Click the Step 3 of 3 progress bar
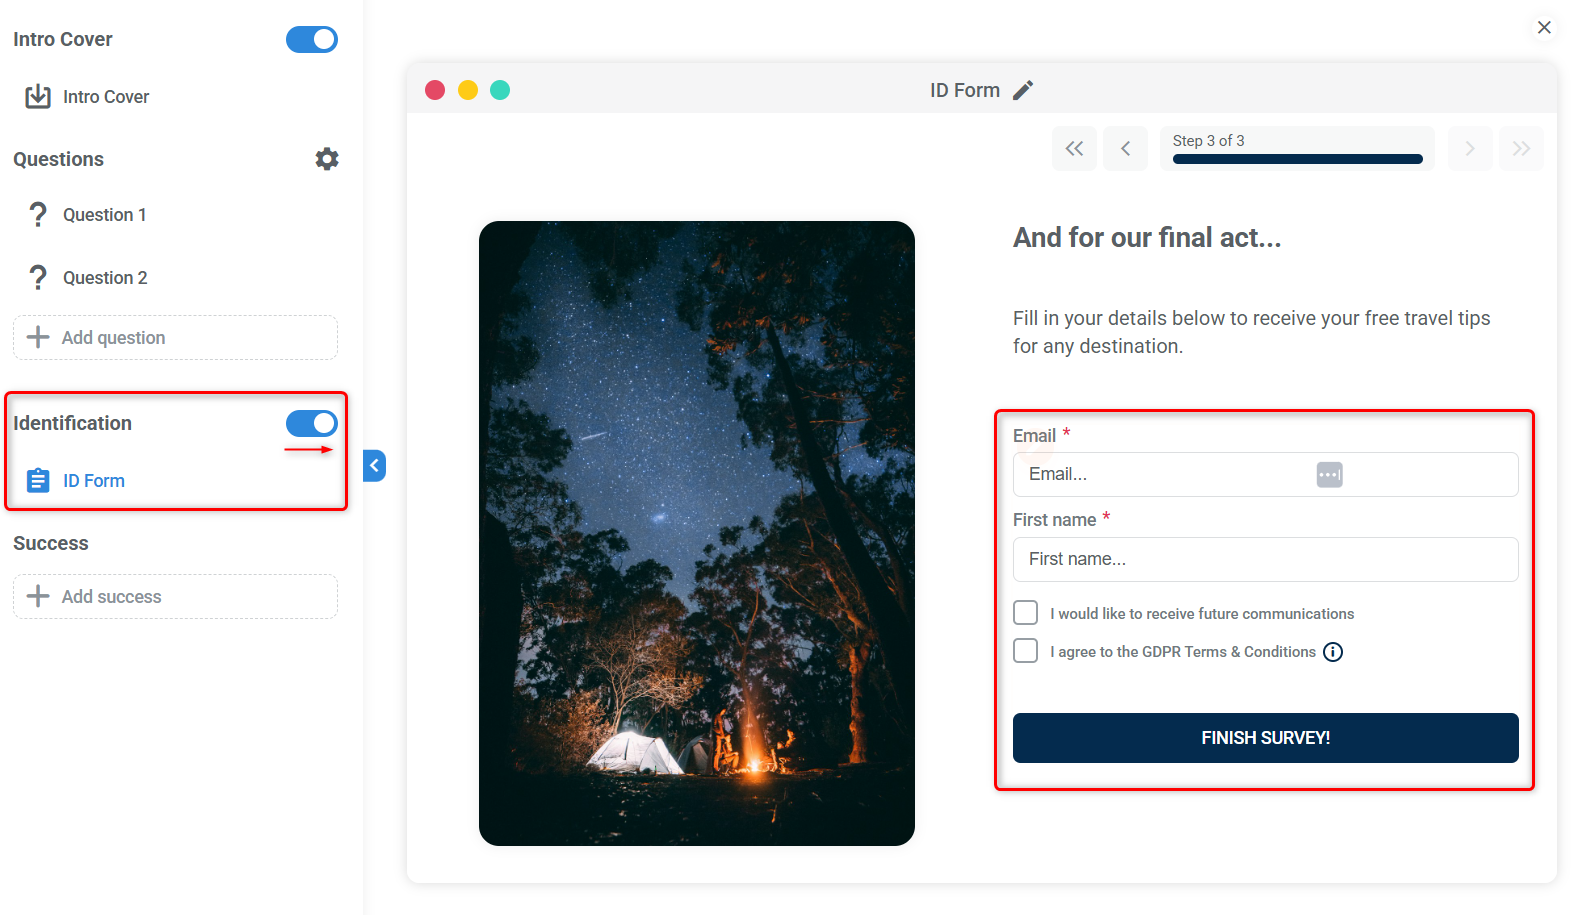Image resolution: width=1586 pixels, height=915 pixels. click(x=1298, y=159)
